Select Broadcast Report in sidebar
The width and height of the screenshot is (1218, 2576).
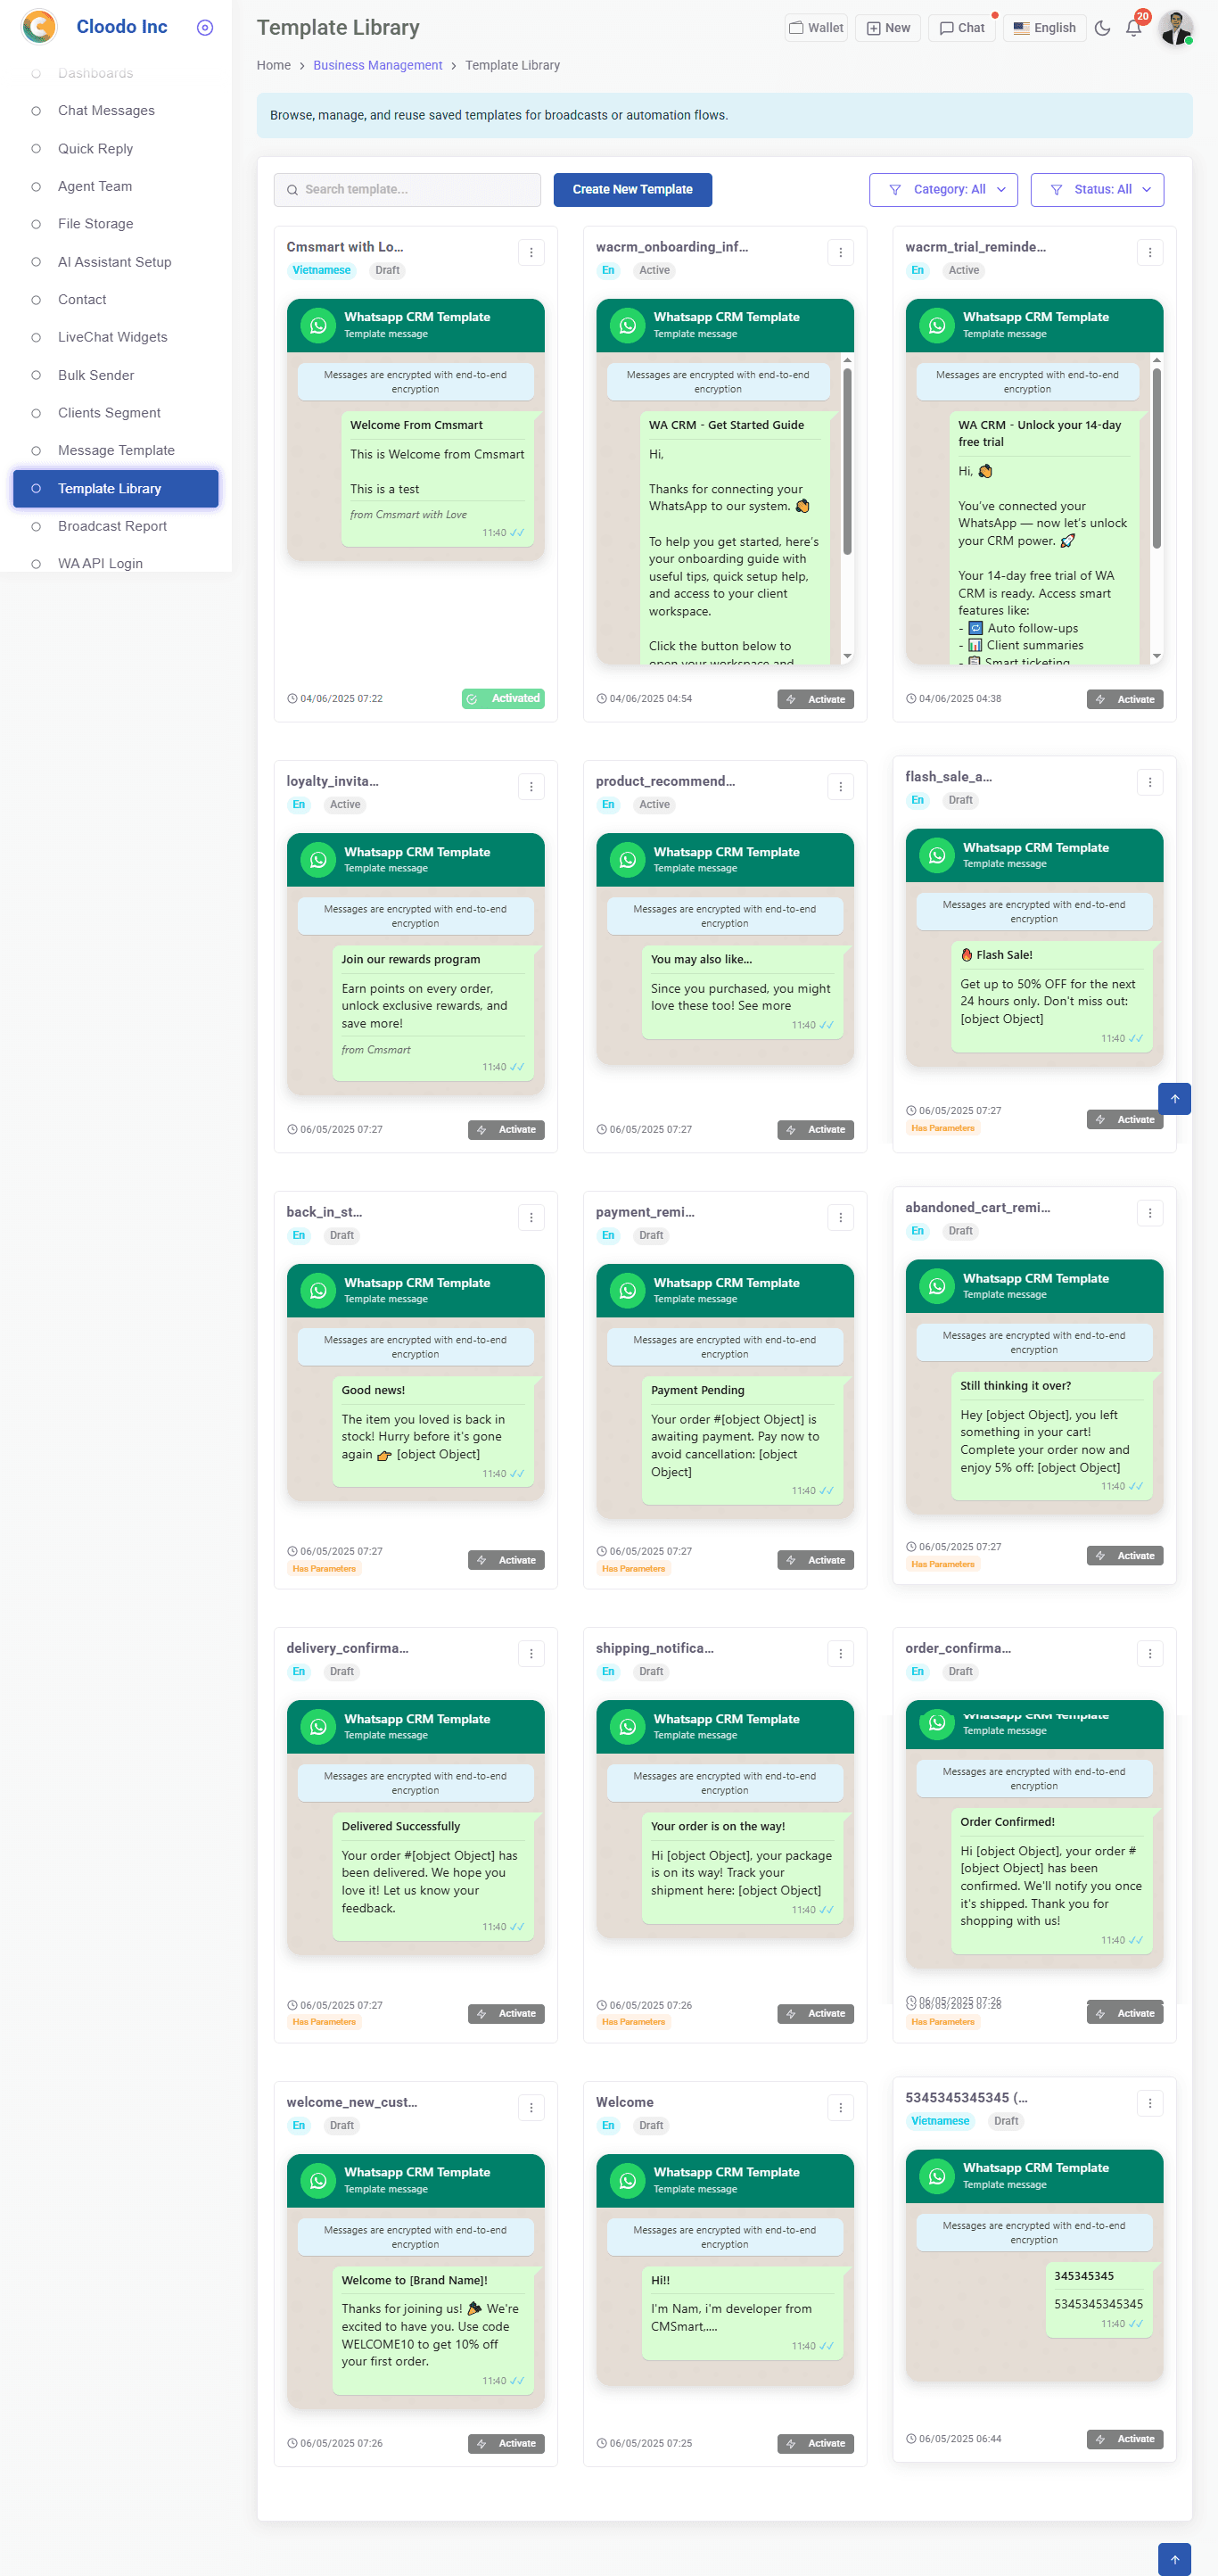click(x=112, y=527)
